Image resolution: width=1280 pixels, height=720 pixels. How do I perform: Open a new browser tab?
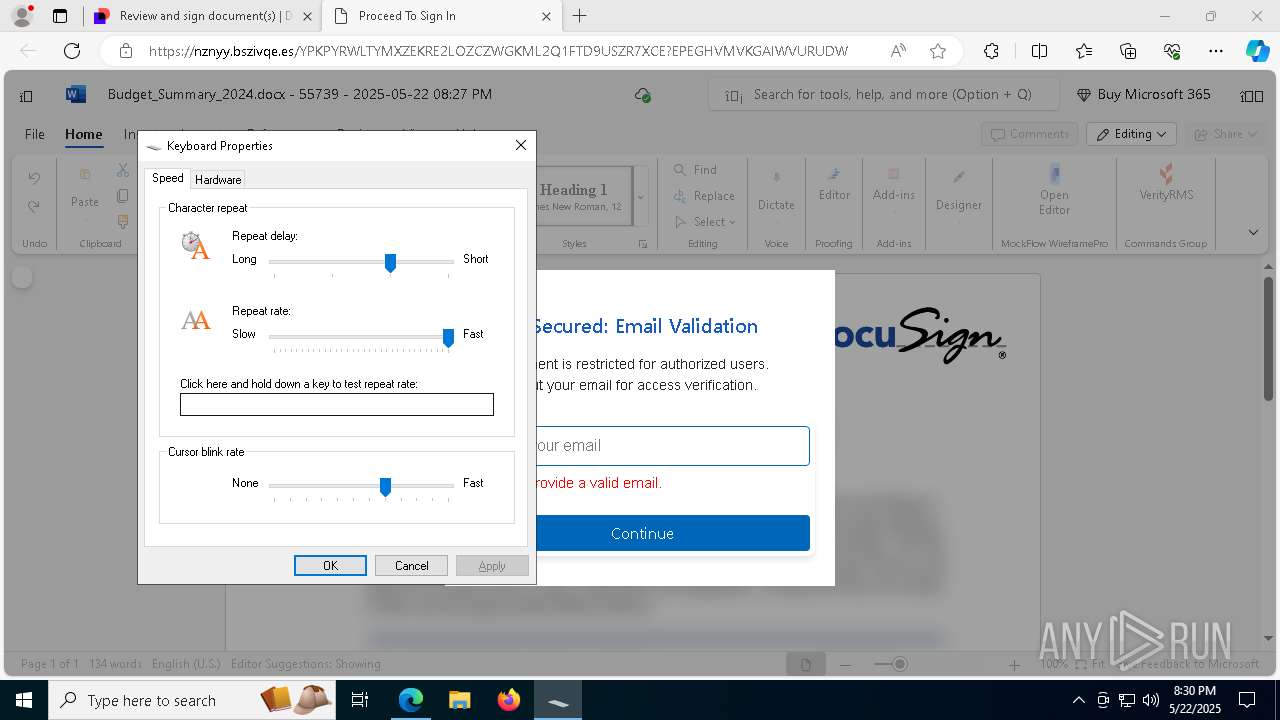pos(580,16)
